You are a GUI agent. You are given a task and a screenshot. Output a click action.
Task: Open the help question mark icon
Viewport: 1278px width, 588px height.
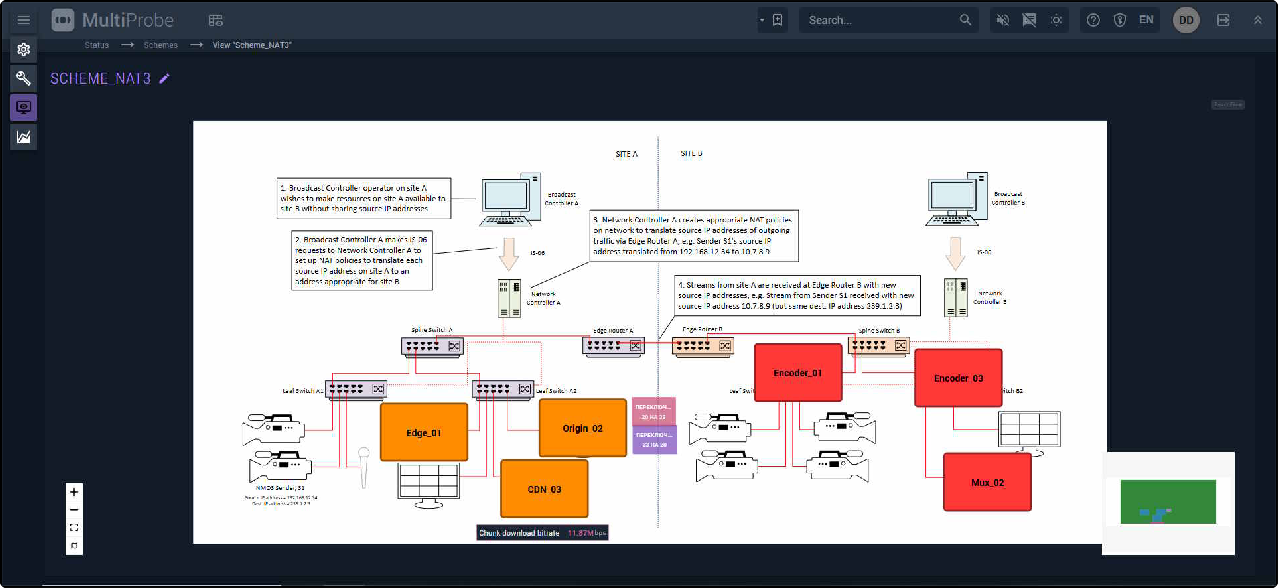click(x=1093, y=20)
